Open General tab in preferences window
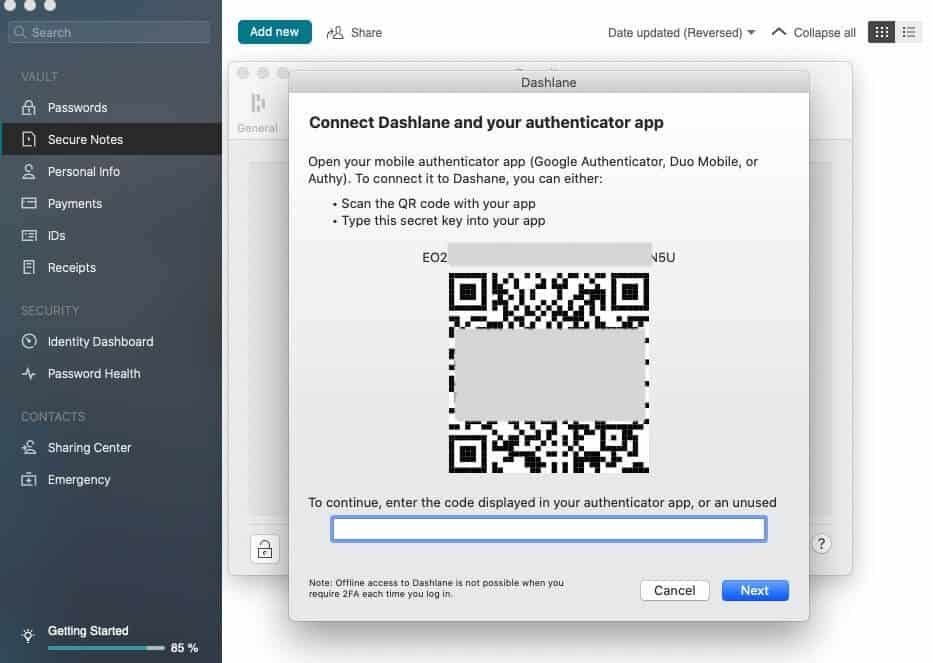Screen dimensions: 933x663 pos(258,113)
